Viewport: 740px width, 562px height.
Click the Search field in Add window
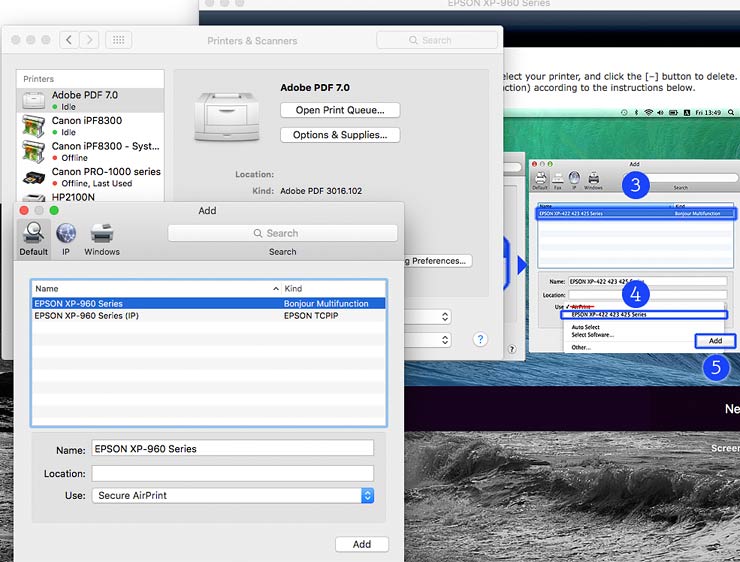(x=282, y=233)
